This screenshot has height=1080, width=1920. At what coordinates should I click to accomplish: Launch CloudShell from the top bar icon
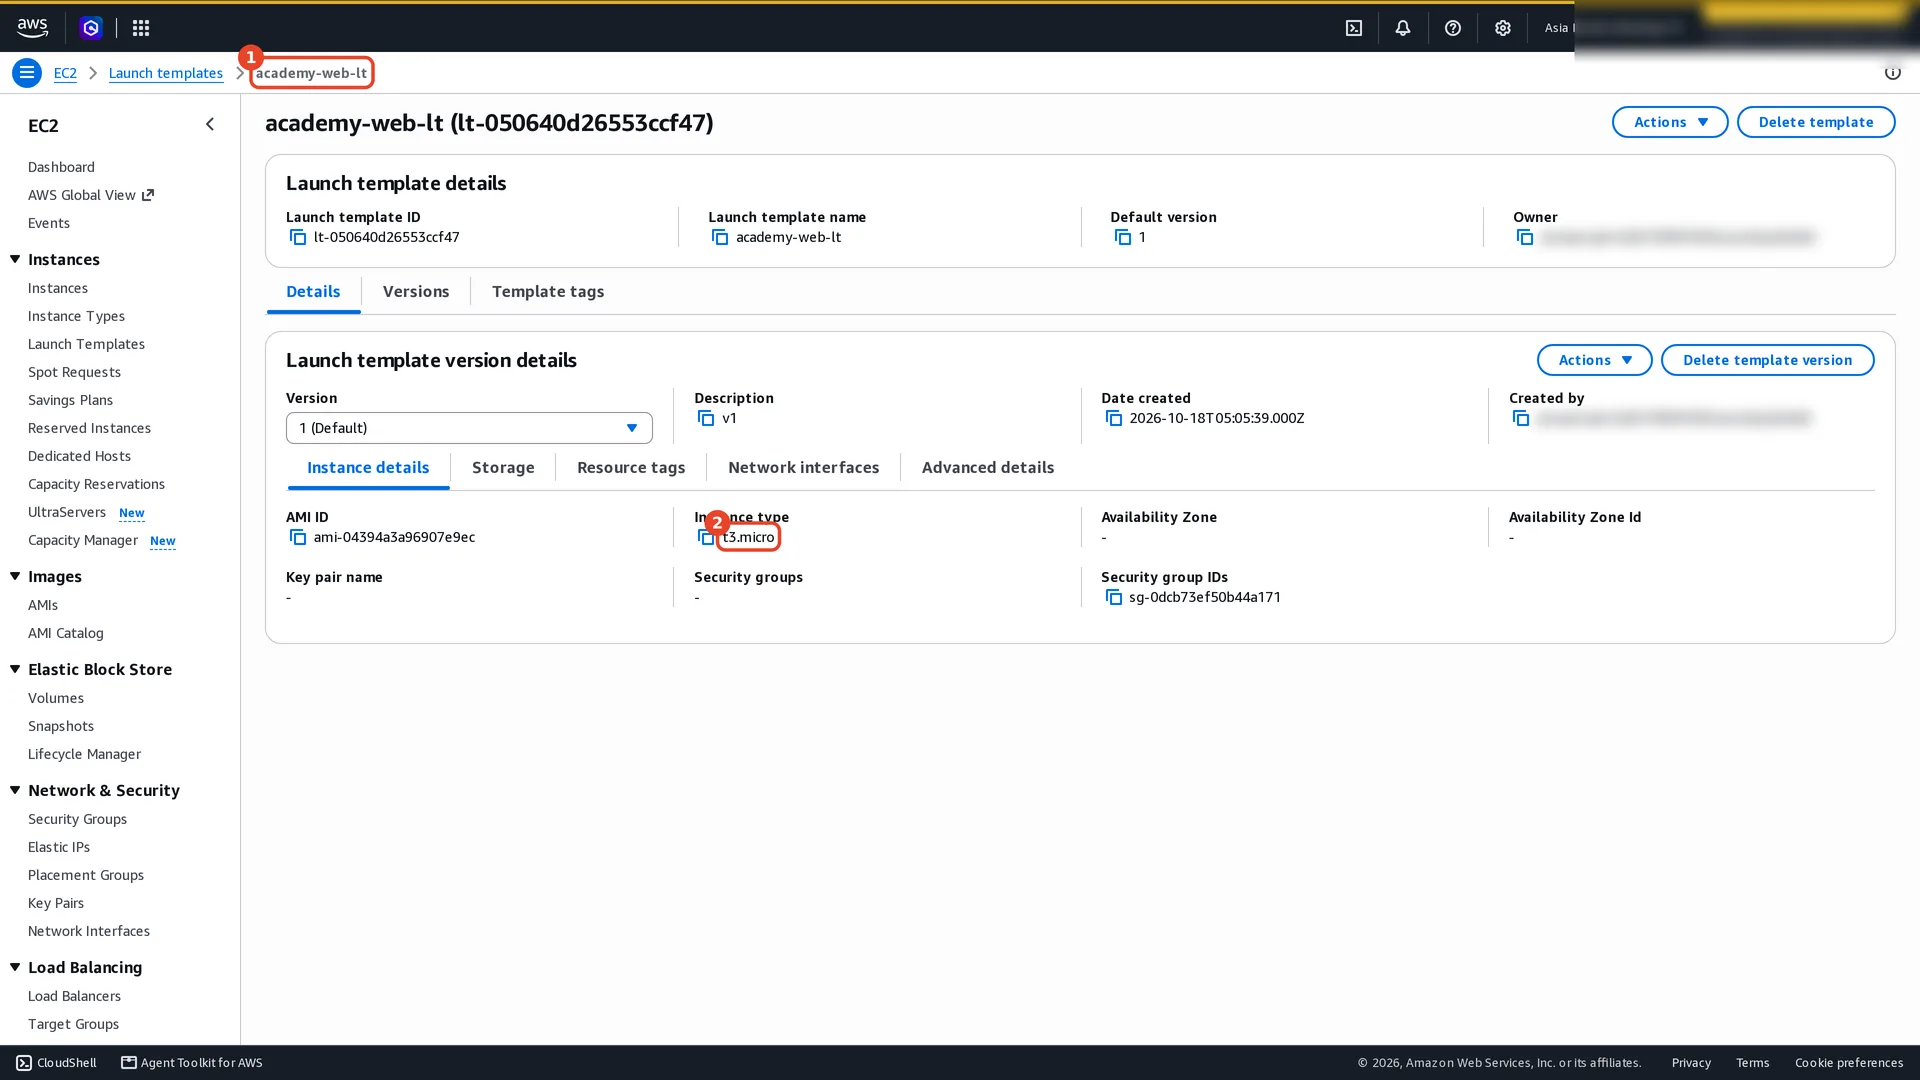(x=1354, y=28)
